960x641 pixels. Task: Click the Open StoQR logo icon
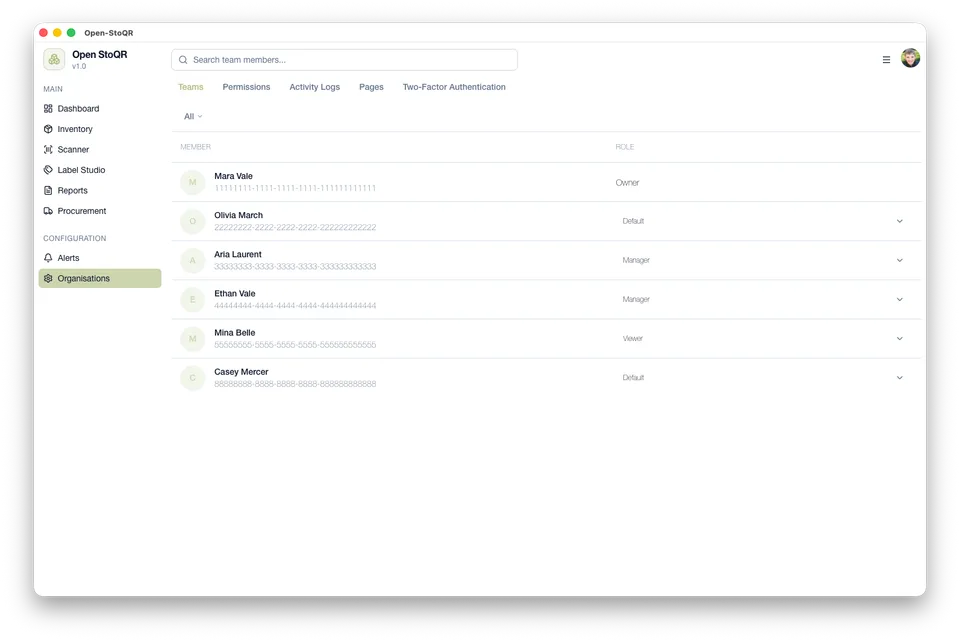point(54,59)
